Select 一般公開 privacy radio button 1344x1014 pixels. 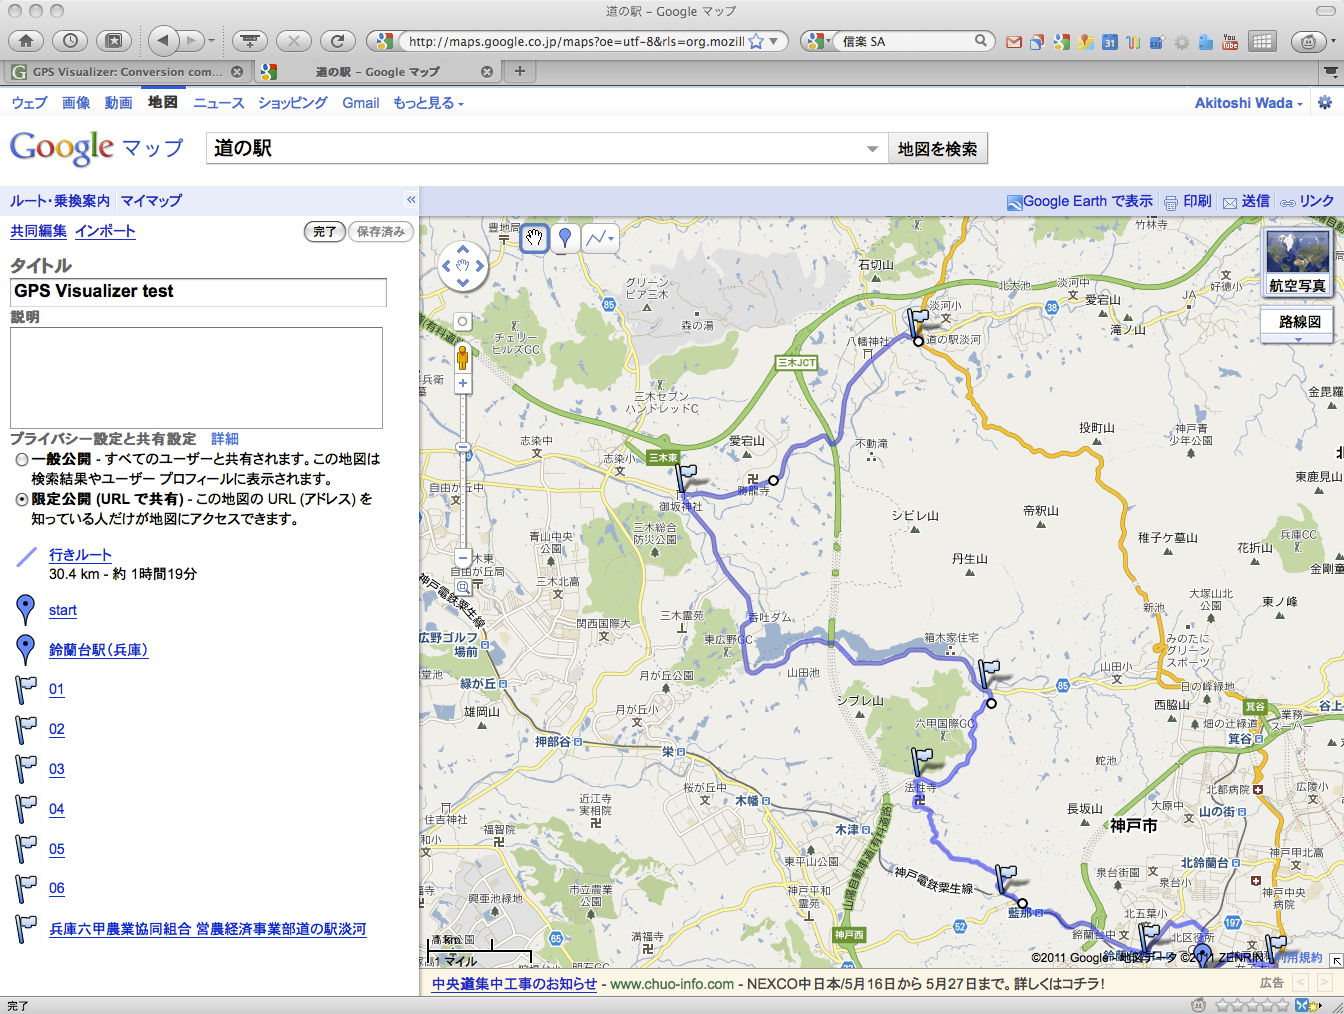[22, 460]
